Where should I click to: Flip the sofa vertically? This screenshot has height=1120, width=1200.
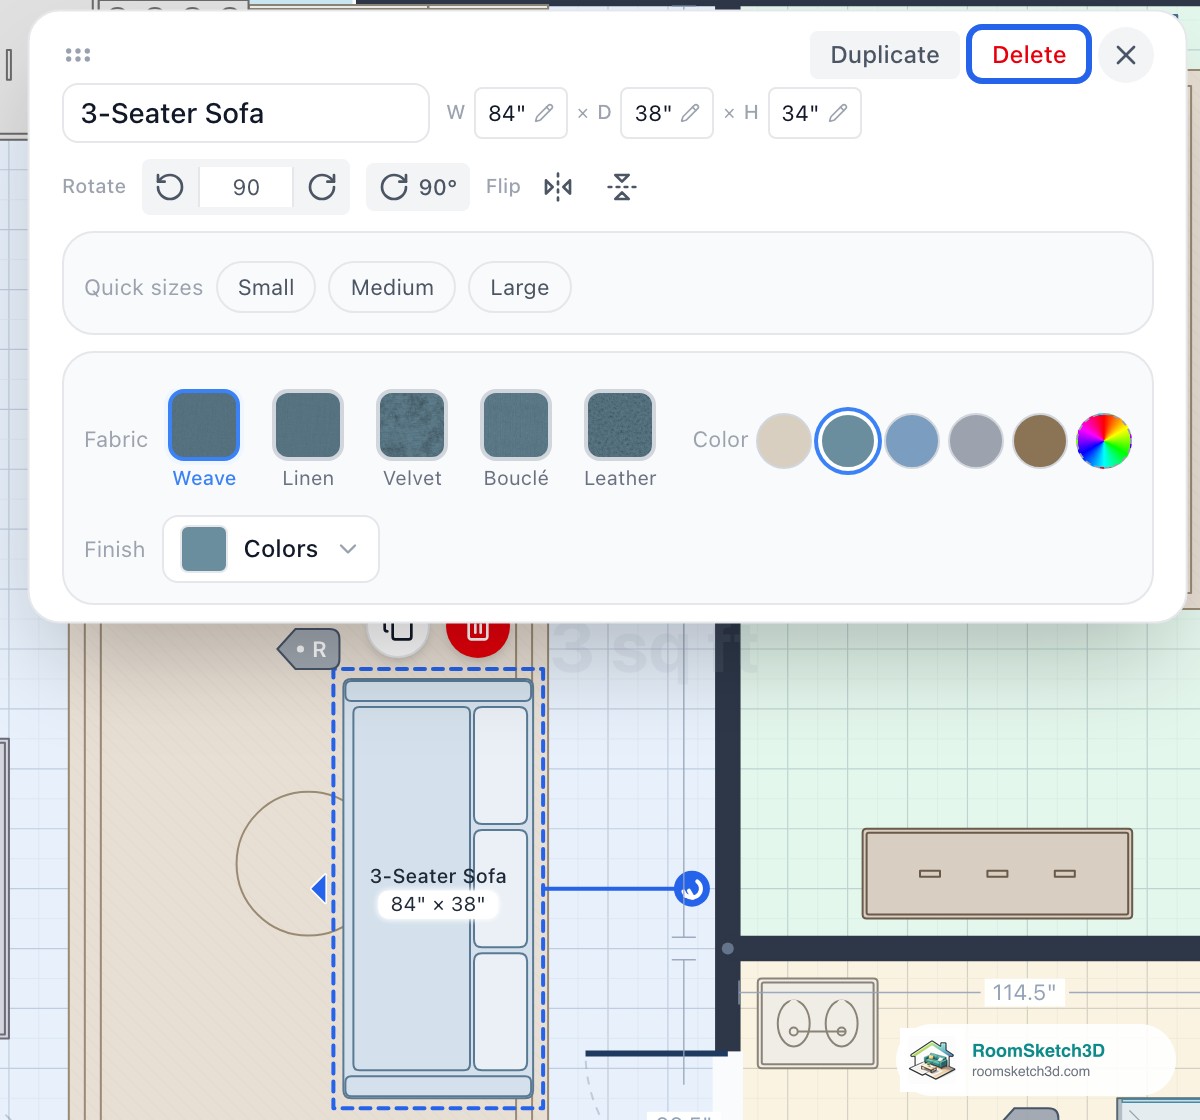(x=622, y=187)
